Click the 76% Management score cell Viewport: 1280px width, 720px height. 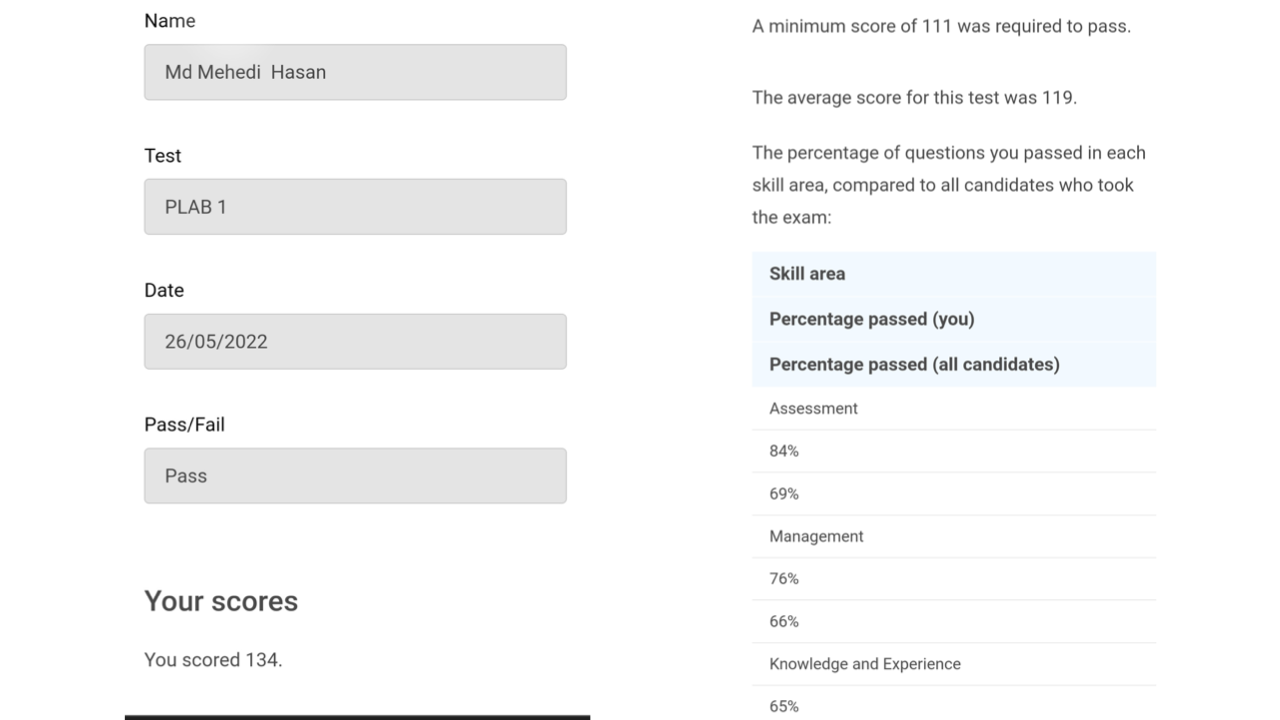coord(784,579)
